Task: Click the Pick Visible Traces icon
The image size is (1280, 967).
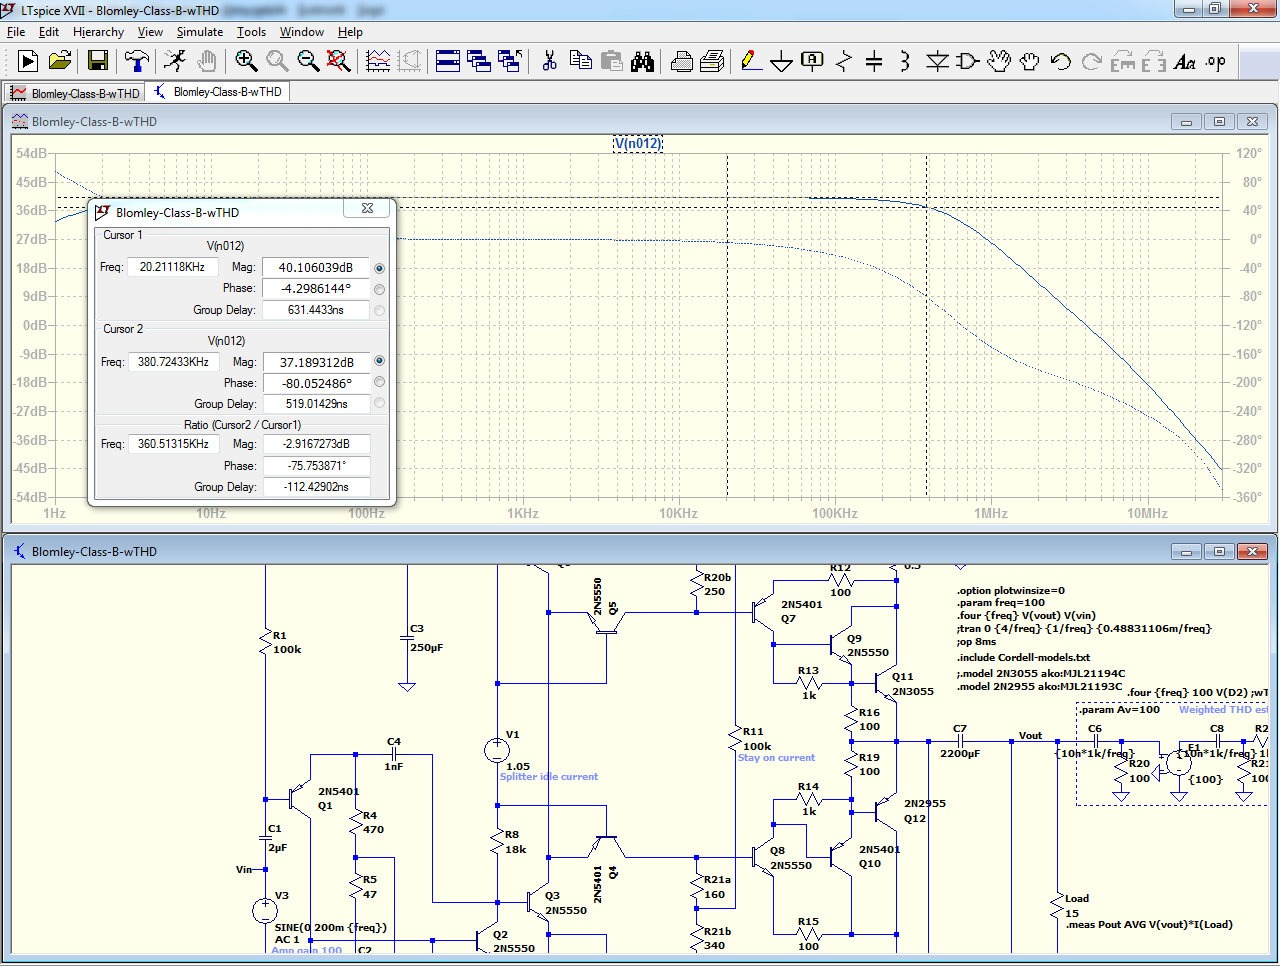Action: 378,61
